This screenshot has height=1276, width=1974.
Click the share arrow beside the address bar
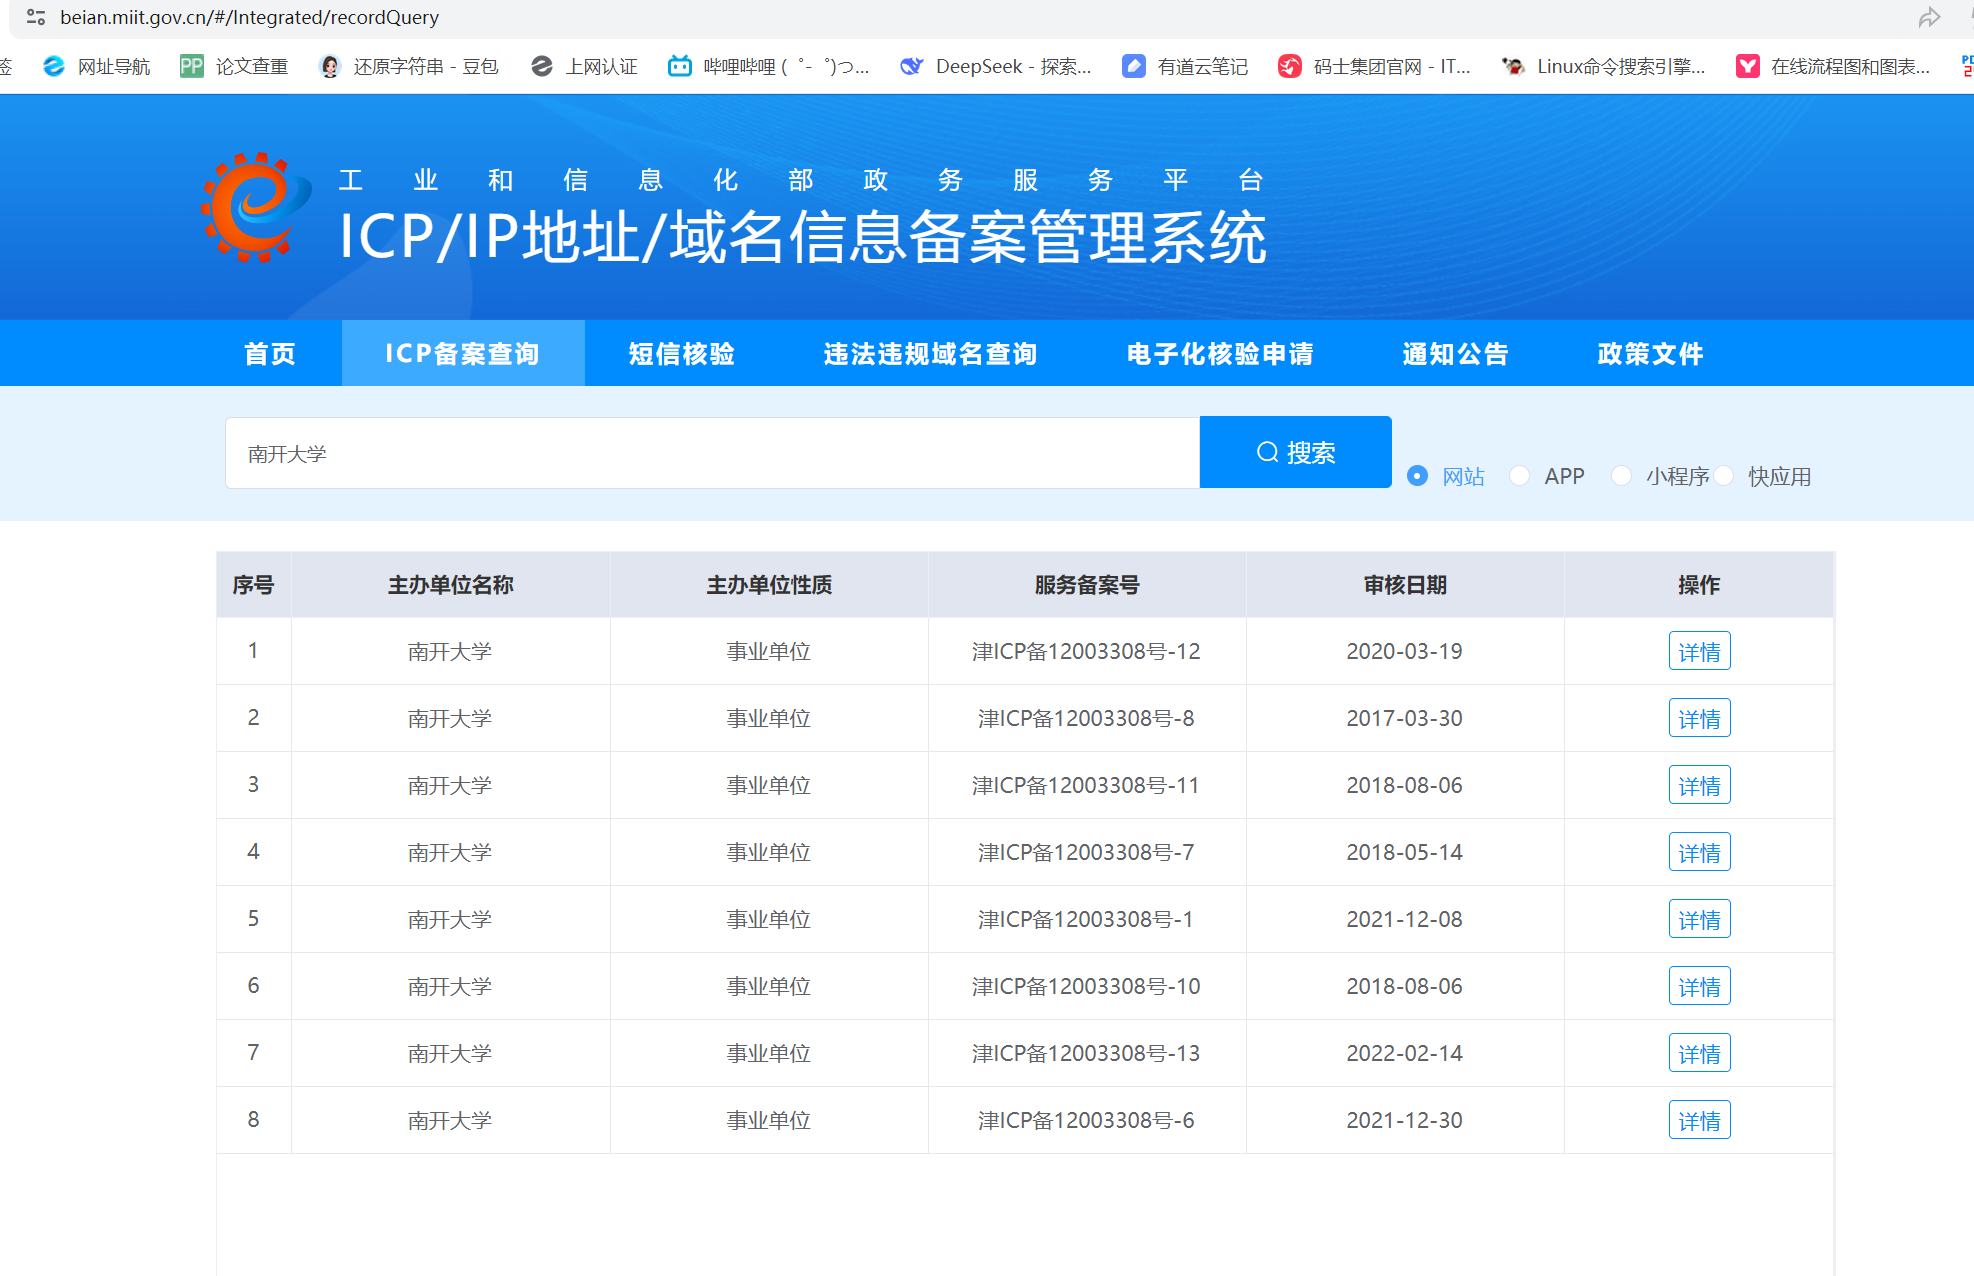tap(1930, 17)
